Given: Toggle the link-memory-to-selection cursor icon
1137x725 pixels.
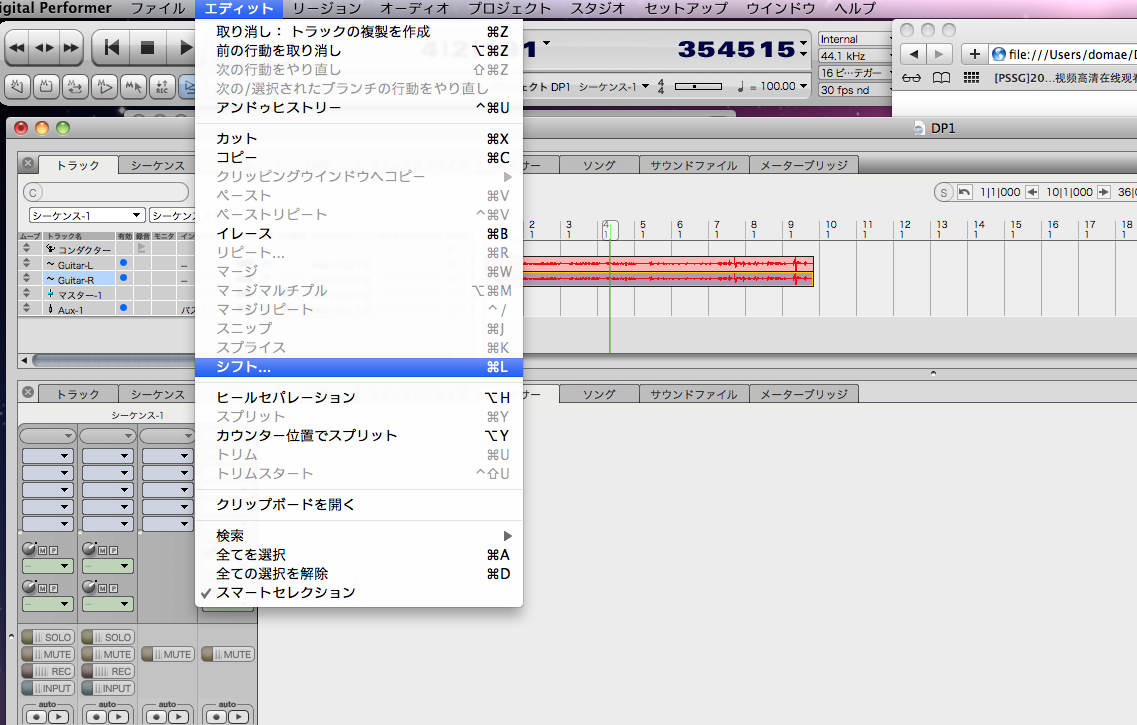Looking at the screenshot, I should pos(133,87).
